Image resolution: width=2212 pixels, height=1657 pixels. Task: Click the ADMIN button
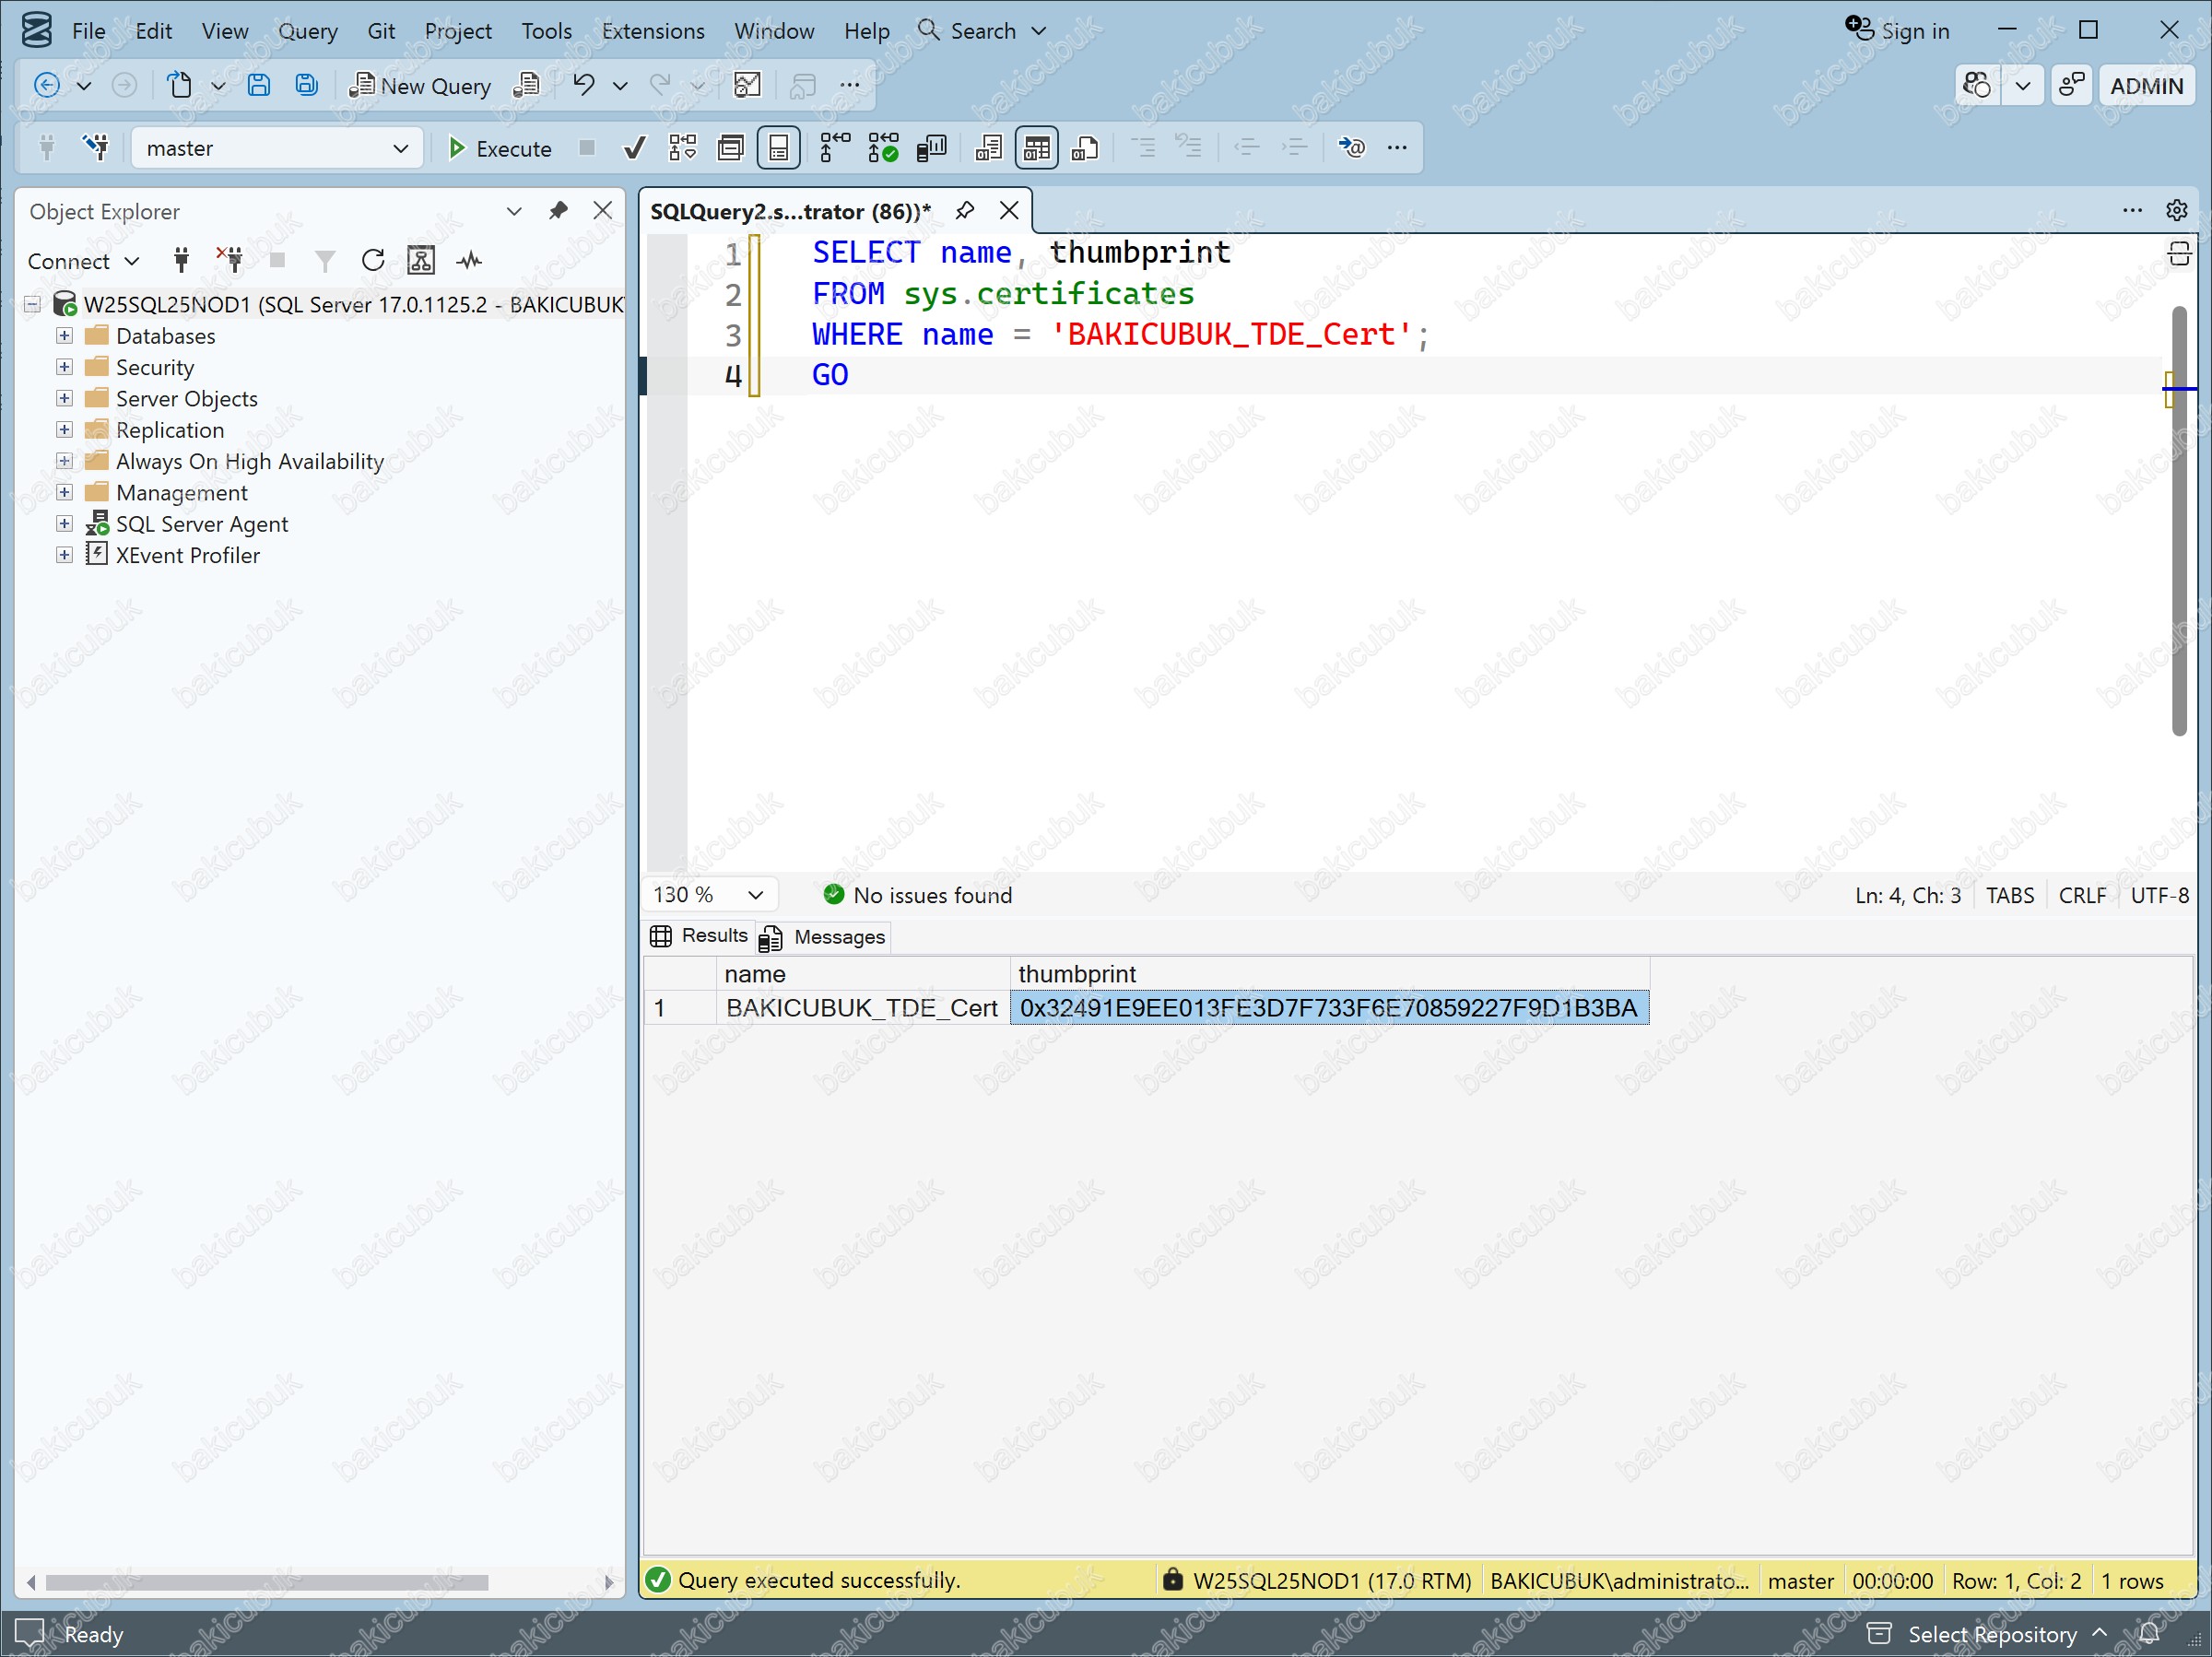[x=2146, y=86]
